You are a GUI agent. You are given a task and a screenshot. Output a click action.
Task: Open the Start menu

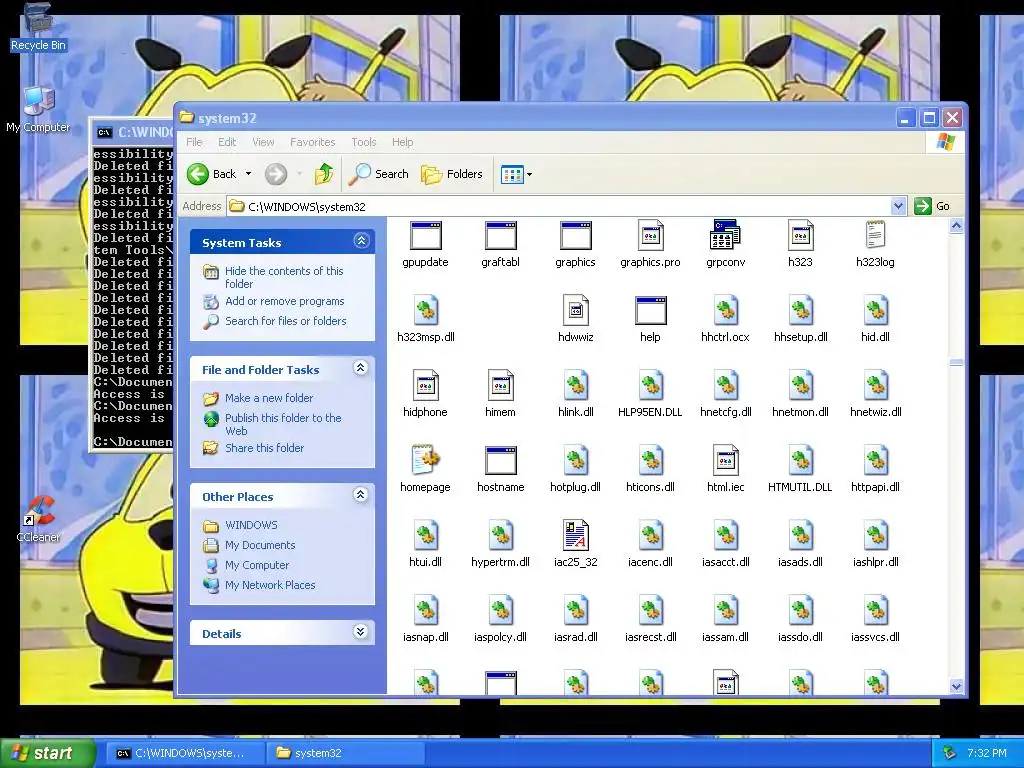pyautogui.click(x=47, y=753)
